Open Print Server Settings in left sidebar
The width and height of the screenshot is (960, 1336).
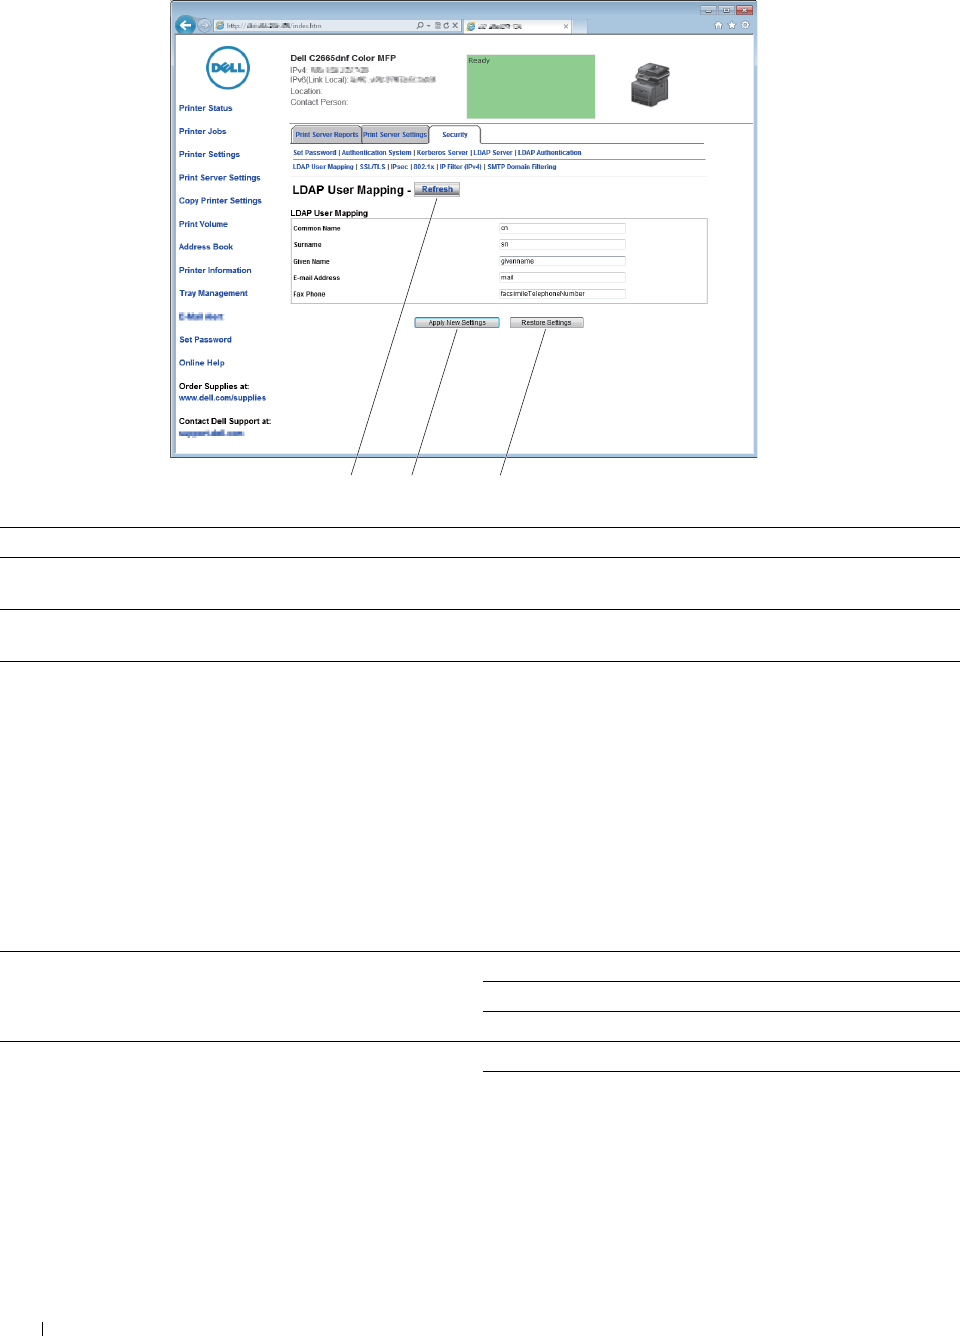[219, 177]
